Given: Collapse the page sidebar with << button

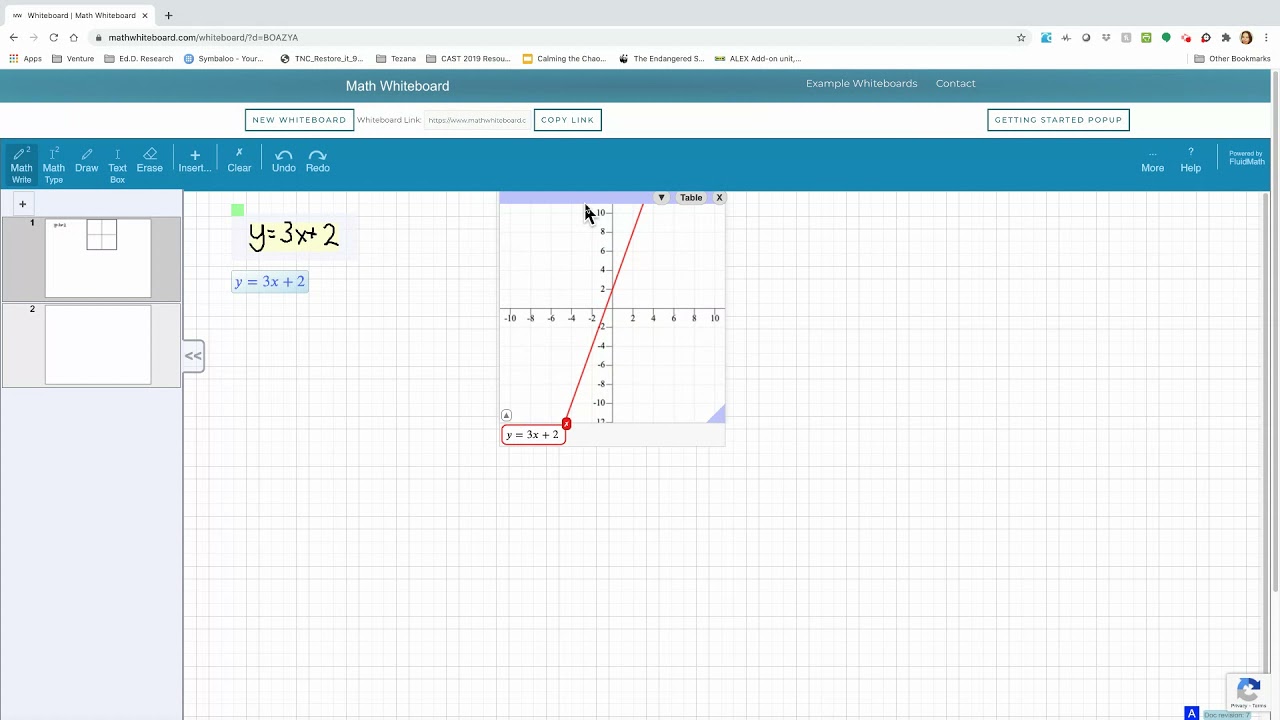Looking at the screenshot, I should [x=193, y=356].
